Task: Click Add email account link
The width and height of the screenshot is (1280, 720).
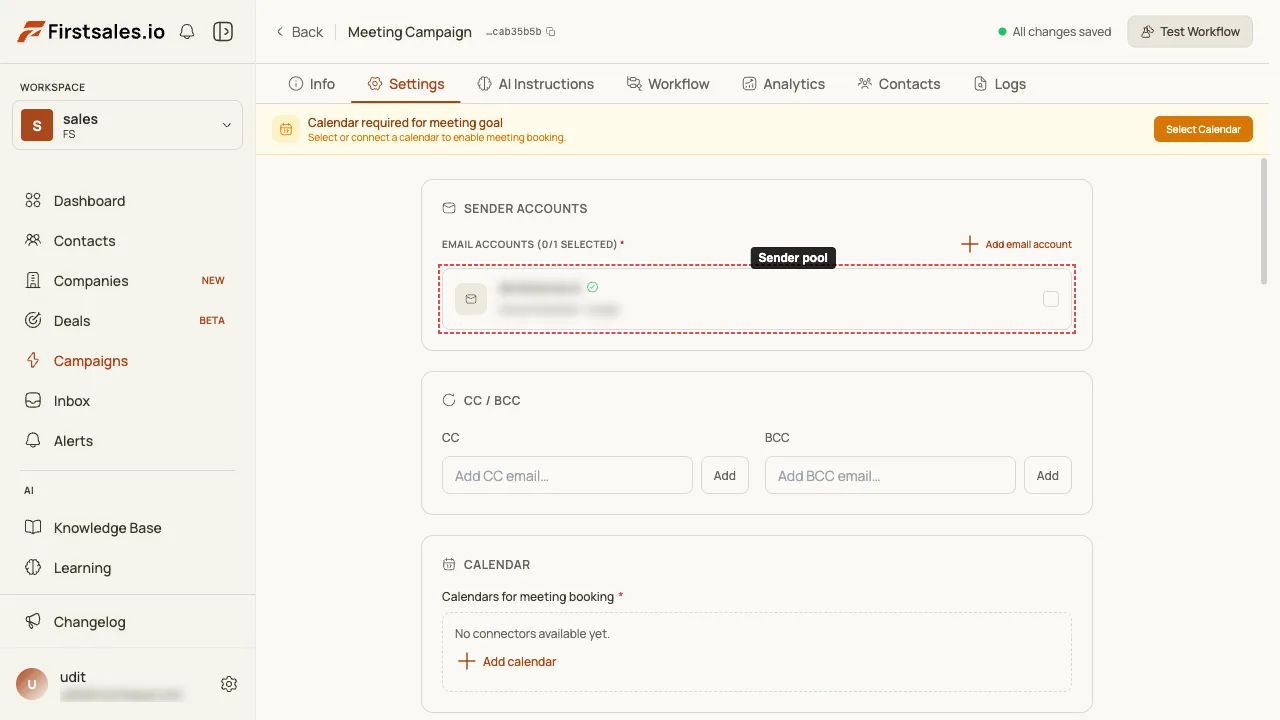Action: click(1016, 244)
